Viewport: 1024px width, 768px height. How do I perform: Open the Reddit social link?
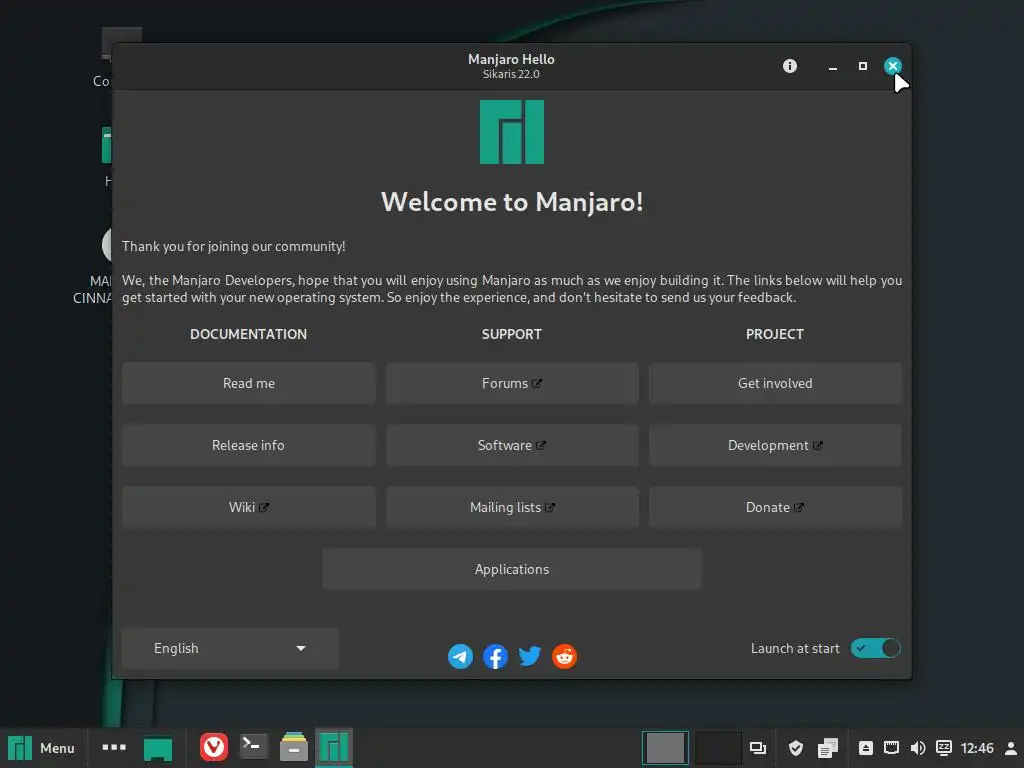(x=564, y=656)
